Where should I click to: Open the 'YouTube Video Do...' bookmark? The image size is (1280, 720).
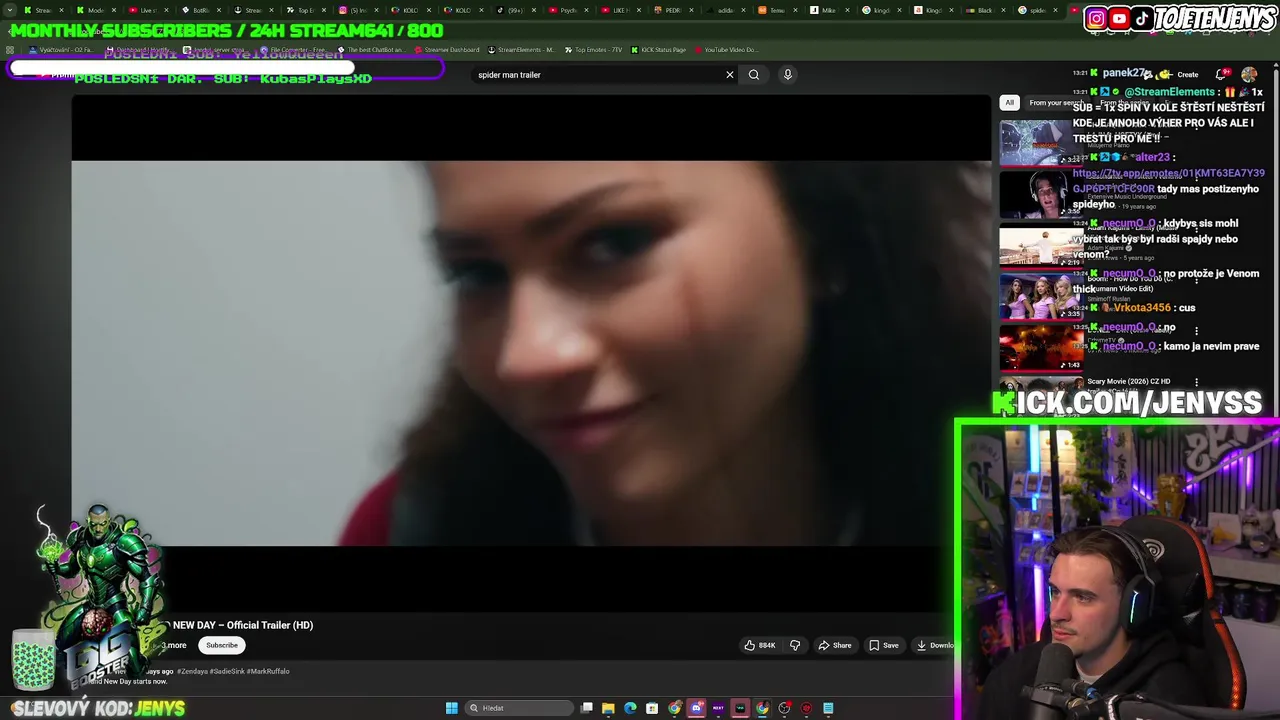(724, 50)
